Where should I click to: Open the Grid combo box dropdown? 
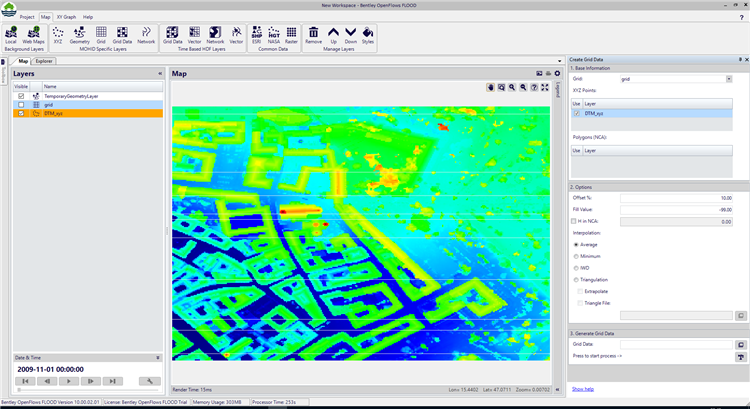(729, 79)
